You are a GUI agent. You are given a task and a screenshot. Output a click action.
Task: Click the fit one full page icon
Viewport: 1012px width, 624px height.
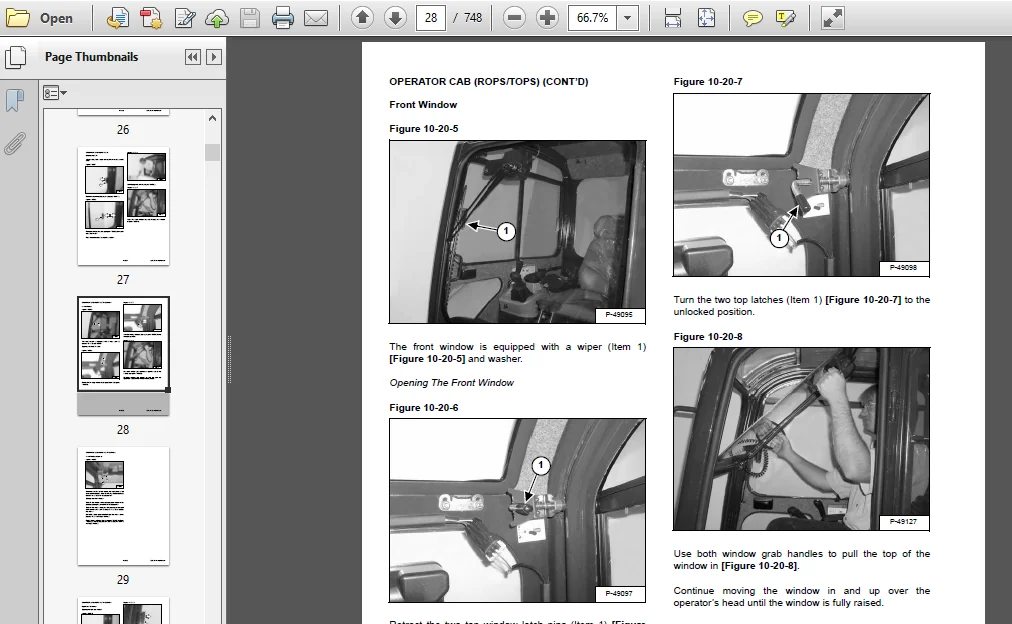(x=707, y=18)
